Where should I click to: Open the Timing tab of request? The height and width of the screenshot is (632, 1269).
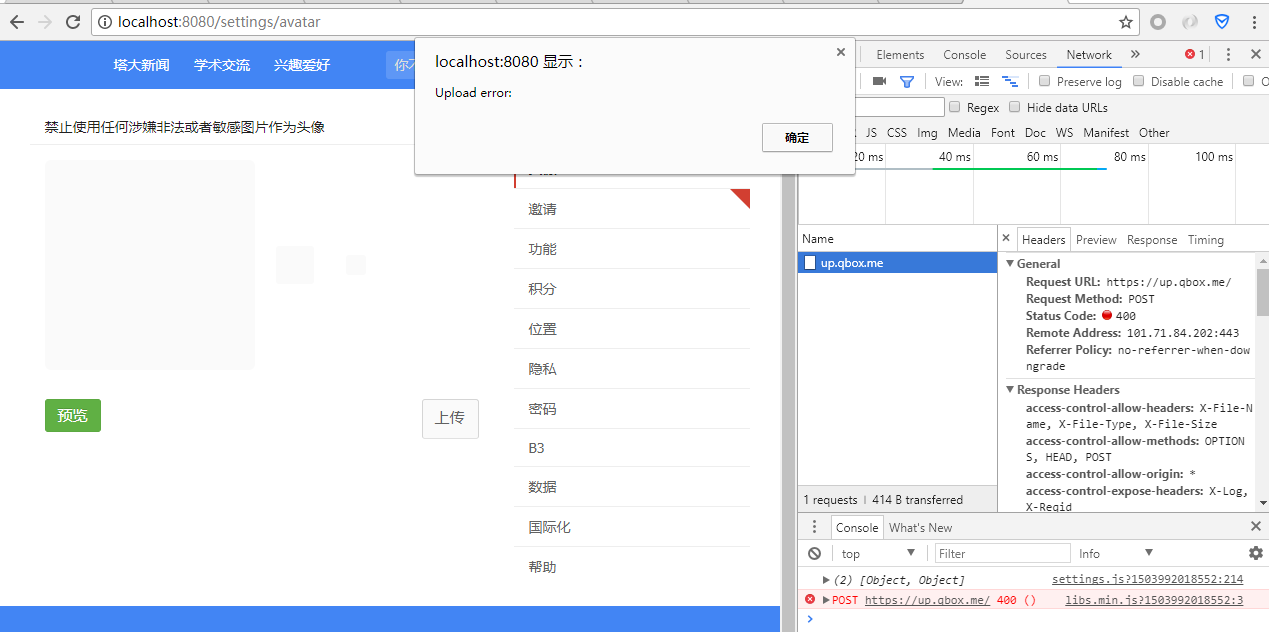click(1205, 239)
